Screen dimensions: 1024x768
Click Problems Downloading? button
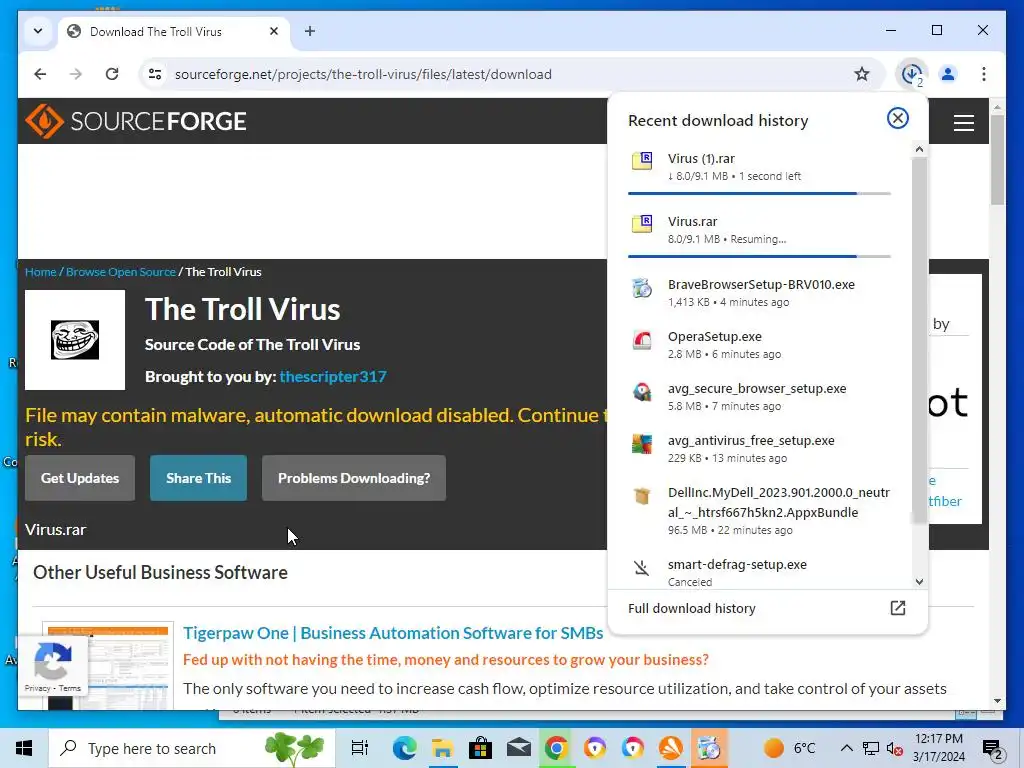pos(354,478)
